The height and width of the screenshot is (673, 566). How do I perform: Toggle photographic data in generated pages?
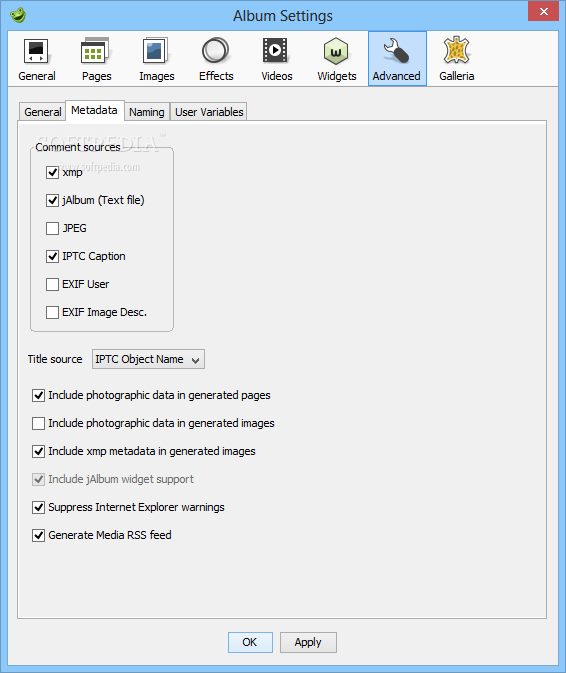[x=39, y=395]
